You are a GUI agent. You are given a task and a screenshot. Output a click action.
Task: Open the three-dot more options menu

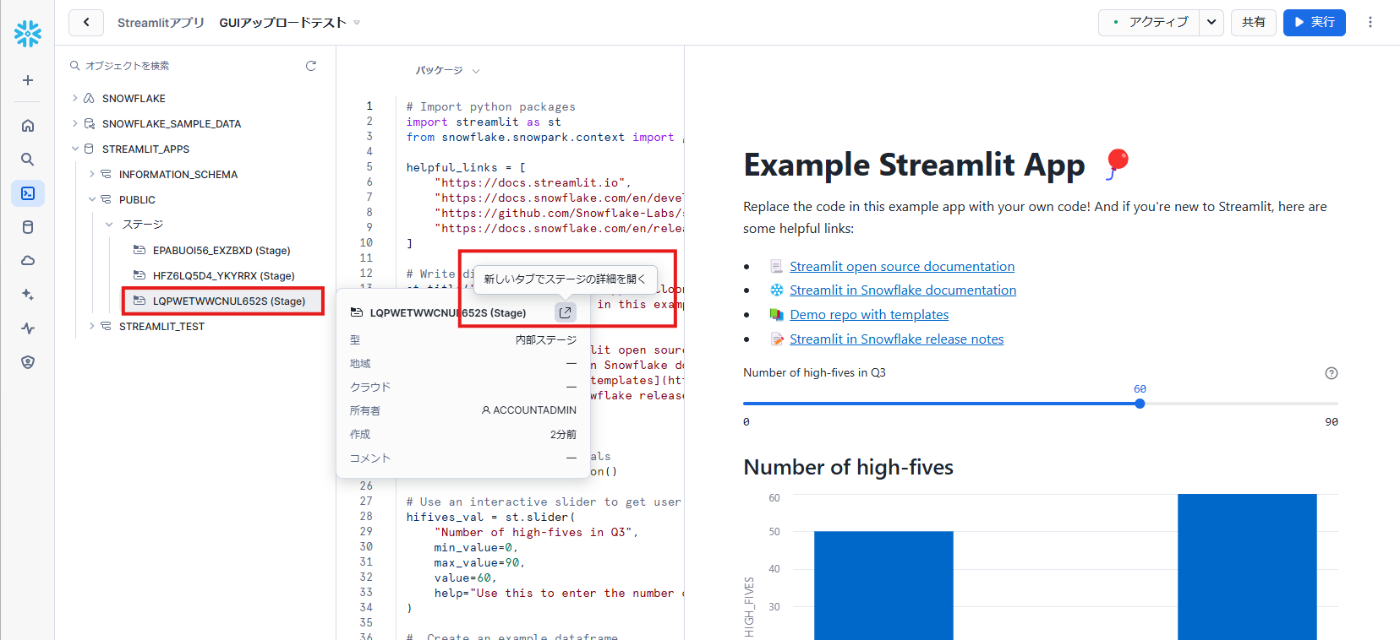(x=1370, y=22)
